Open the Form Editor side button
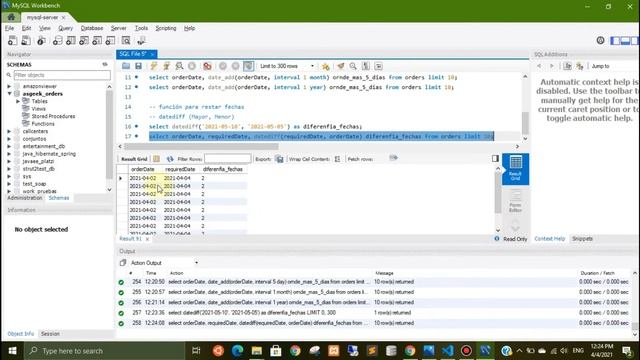640x360 pixels. pos(515,201)
